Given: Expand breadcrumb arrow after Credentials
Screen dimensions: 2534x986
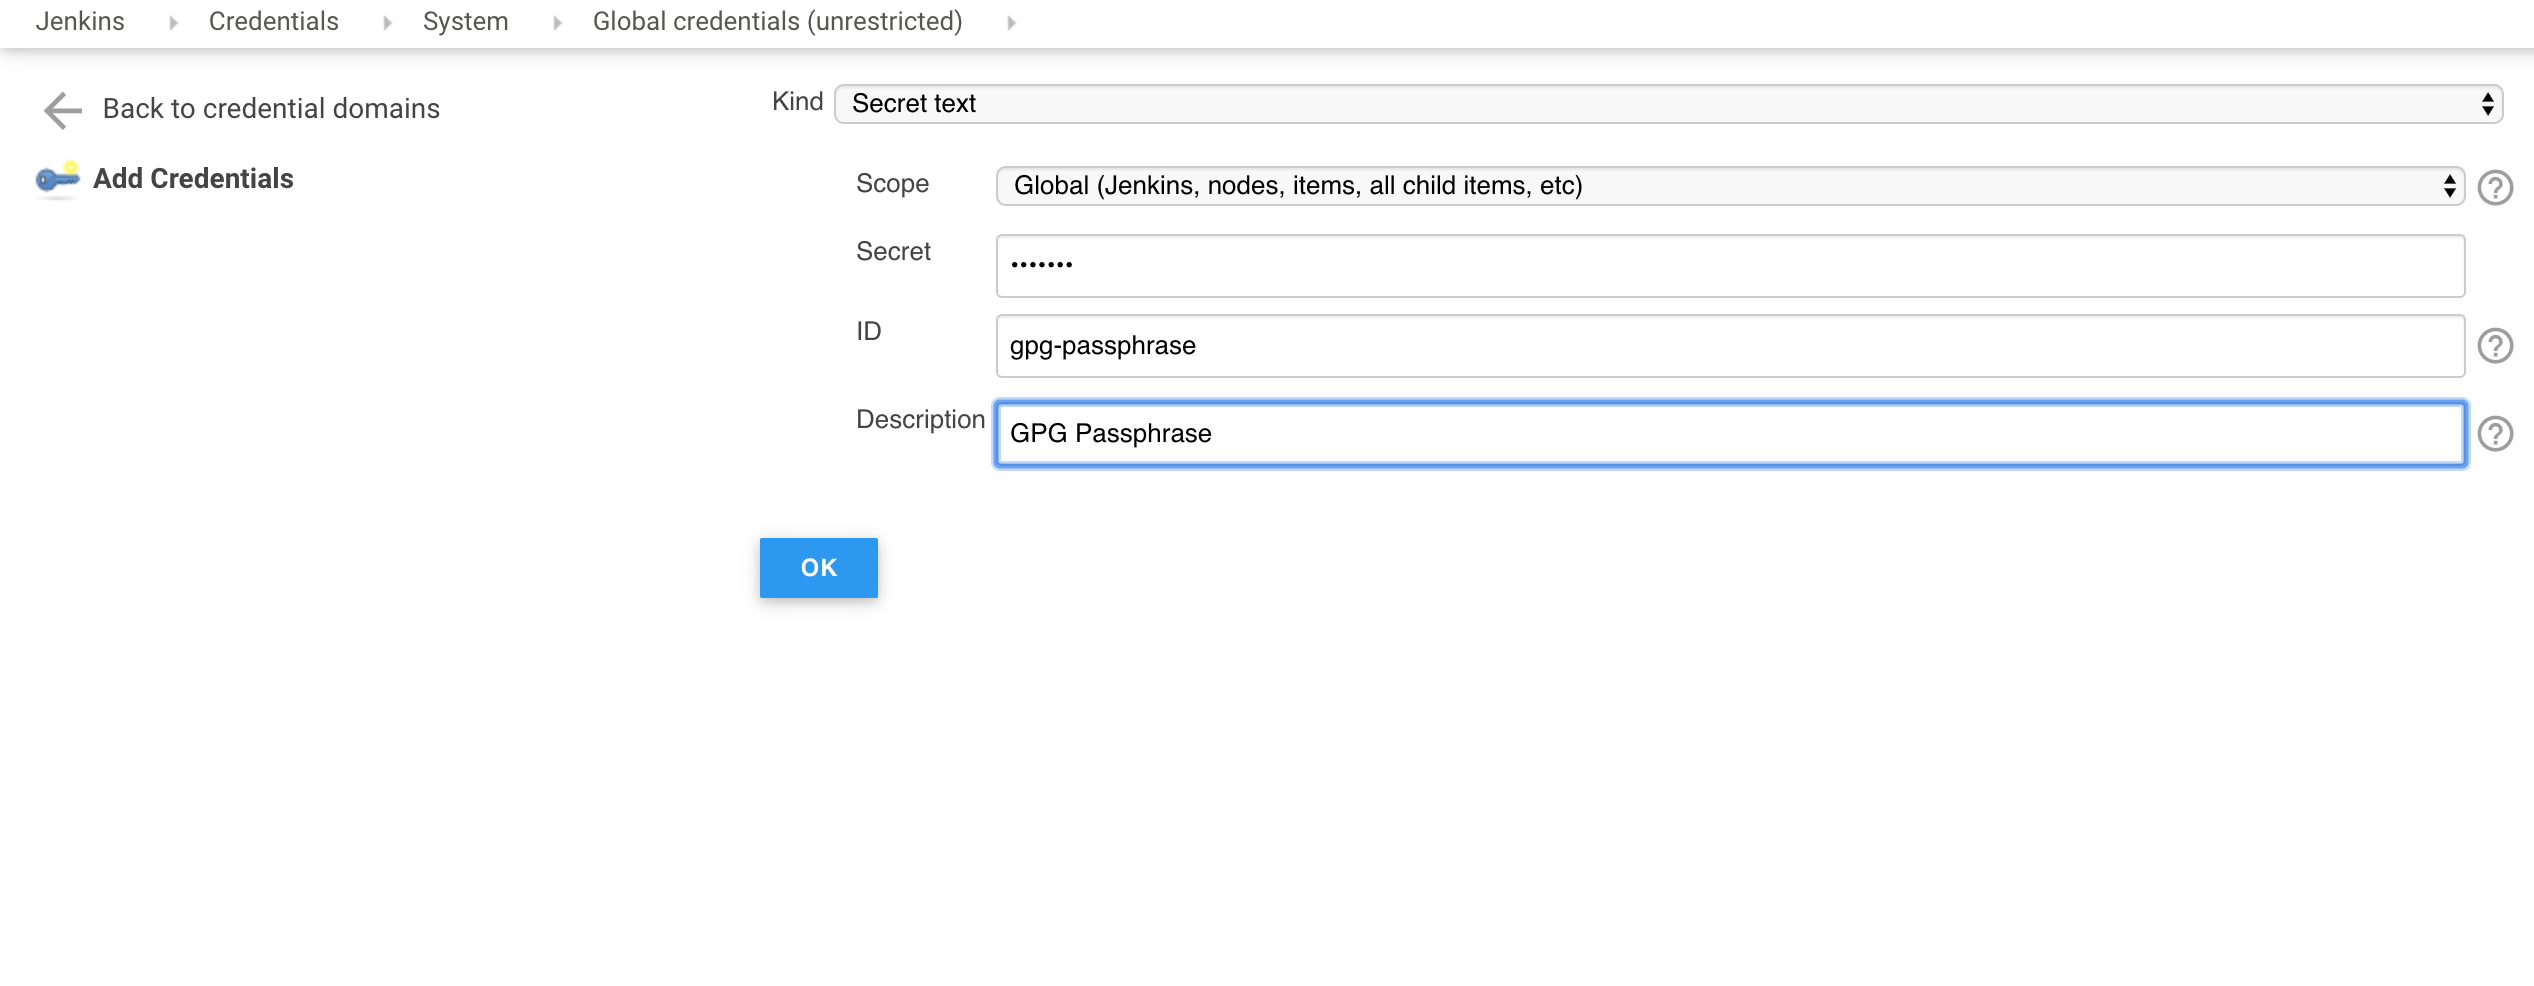Looking at the screenshot, I should tap(387, 23).
